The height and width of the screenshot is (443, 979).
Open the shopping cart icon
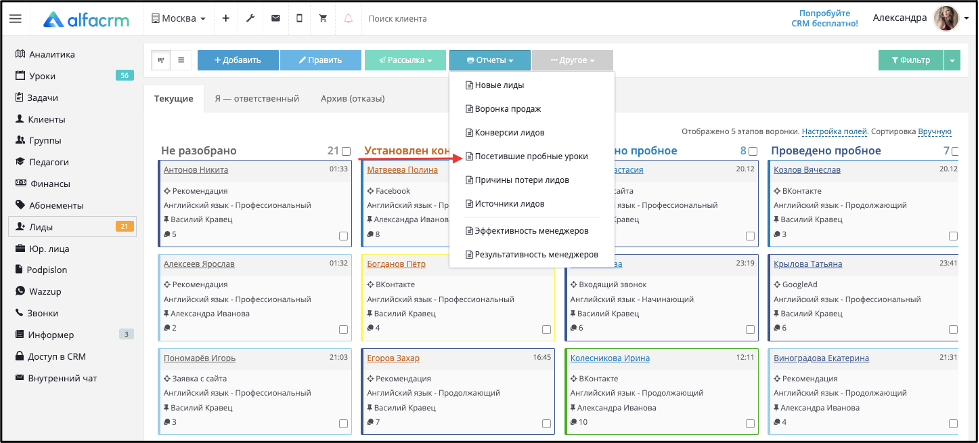(323, 19)
